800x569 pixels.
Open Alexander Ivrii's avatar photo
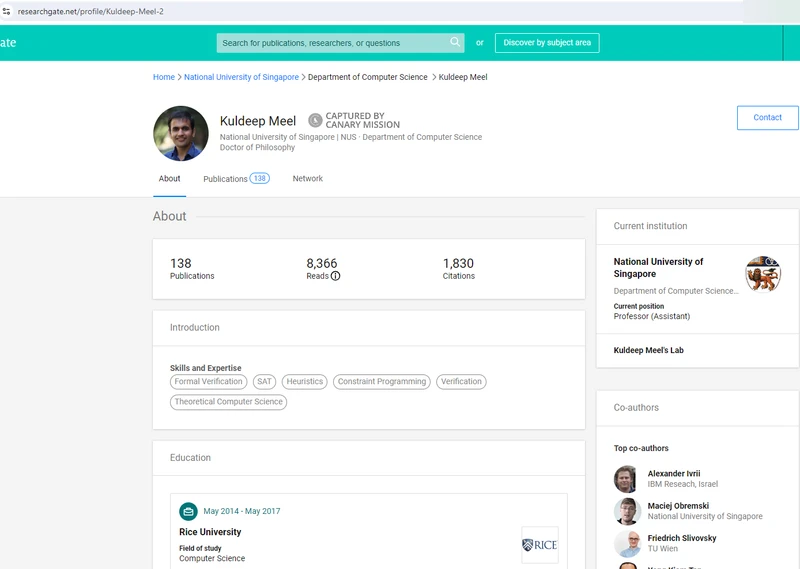click(627, 479)
